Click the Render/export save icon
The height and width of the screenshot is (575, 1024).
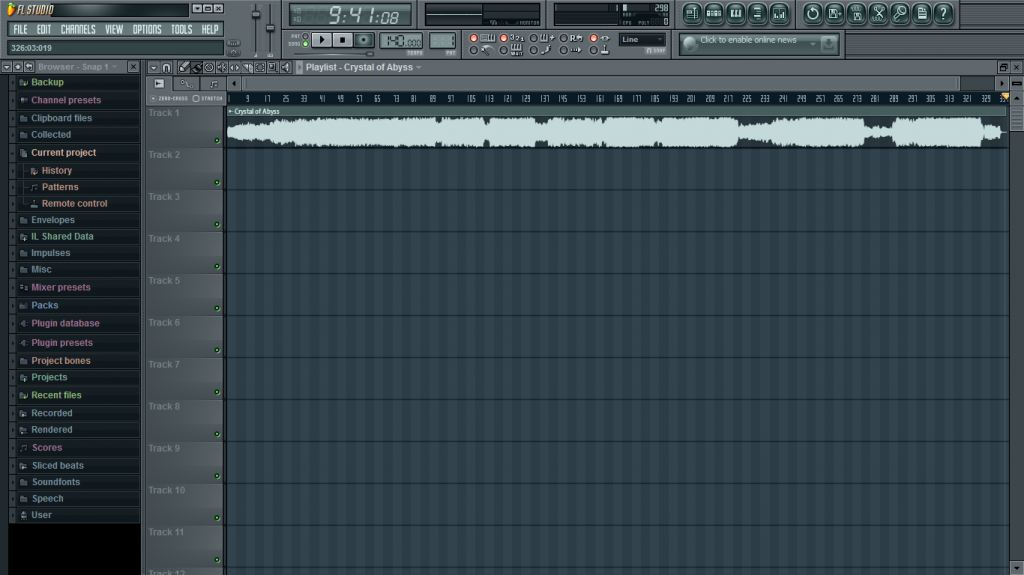point(857,13)
